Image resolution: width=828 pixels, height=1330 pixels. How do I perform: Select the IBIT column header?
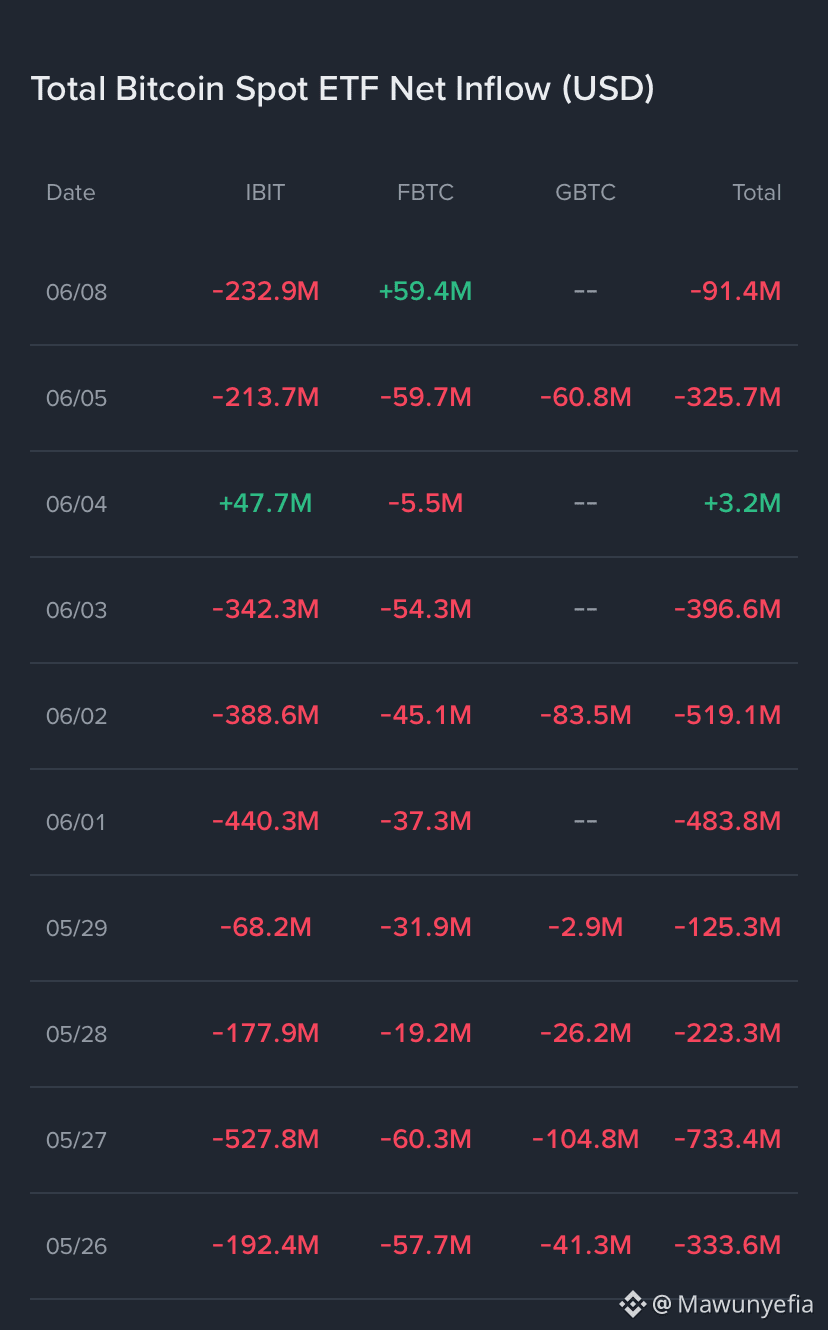pos(265,192)
